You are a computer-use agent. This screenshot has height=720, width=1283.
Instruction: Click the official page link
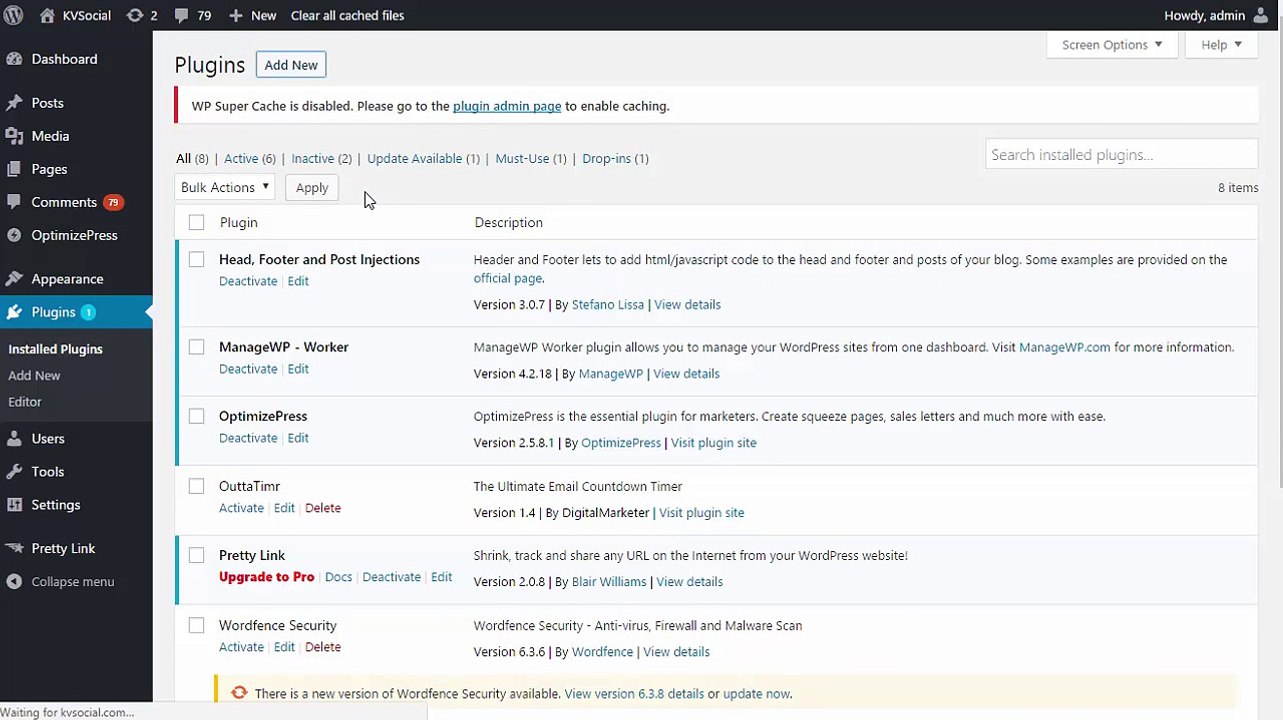click(507, 278)
